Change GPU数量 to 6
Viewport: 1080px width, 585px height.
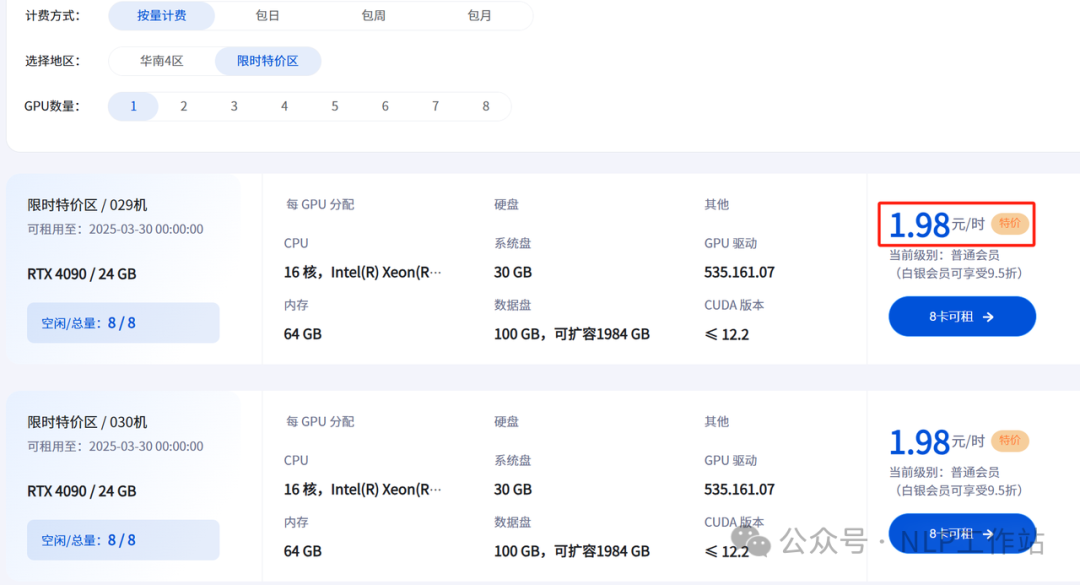tap(385, 106)
